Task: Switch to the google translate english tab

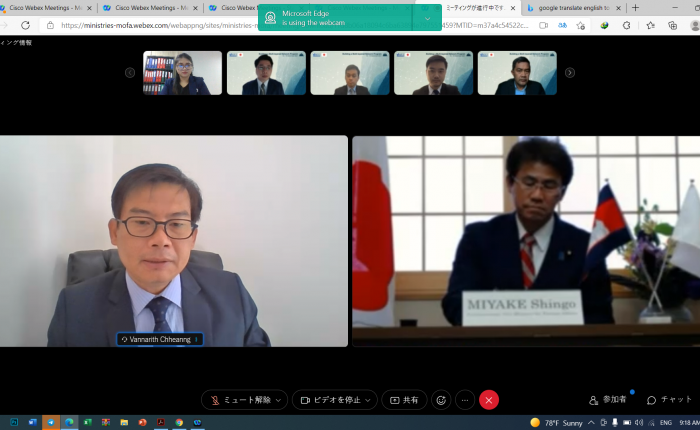Action: (573, 8)
